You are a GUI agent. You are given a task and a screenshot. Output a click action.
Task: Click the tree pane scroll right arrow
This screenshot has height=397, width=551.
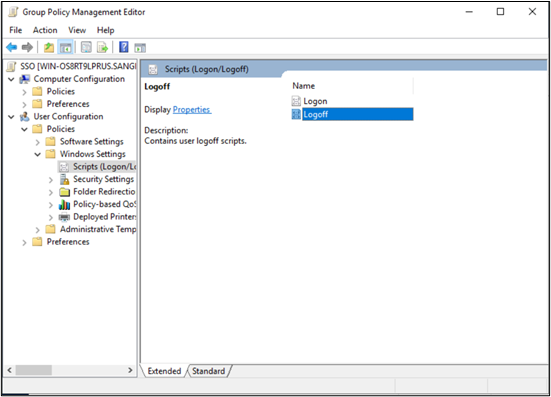pos(130,370)
